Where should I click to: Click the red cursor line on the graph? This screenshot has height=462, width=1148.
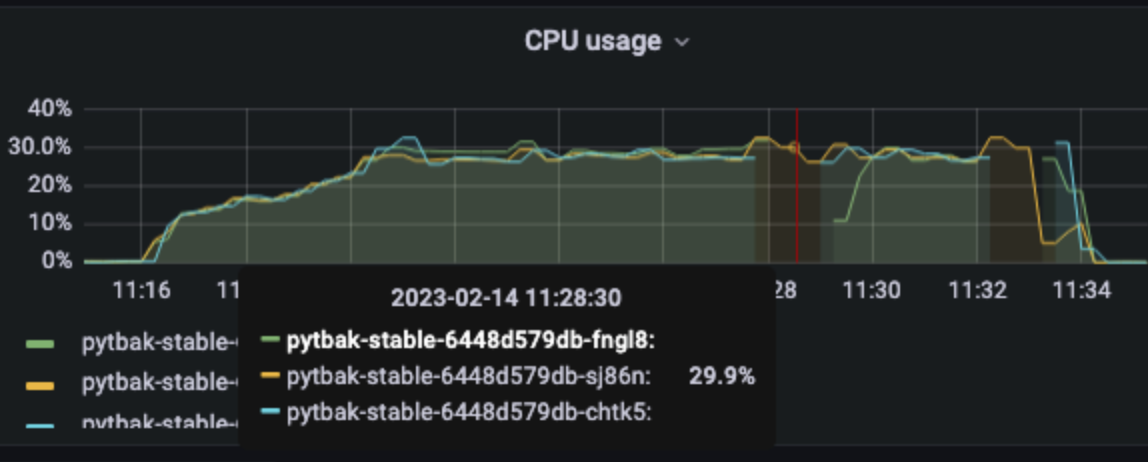pos(797,185)
